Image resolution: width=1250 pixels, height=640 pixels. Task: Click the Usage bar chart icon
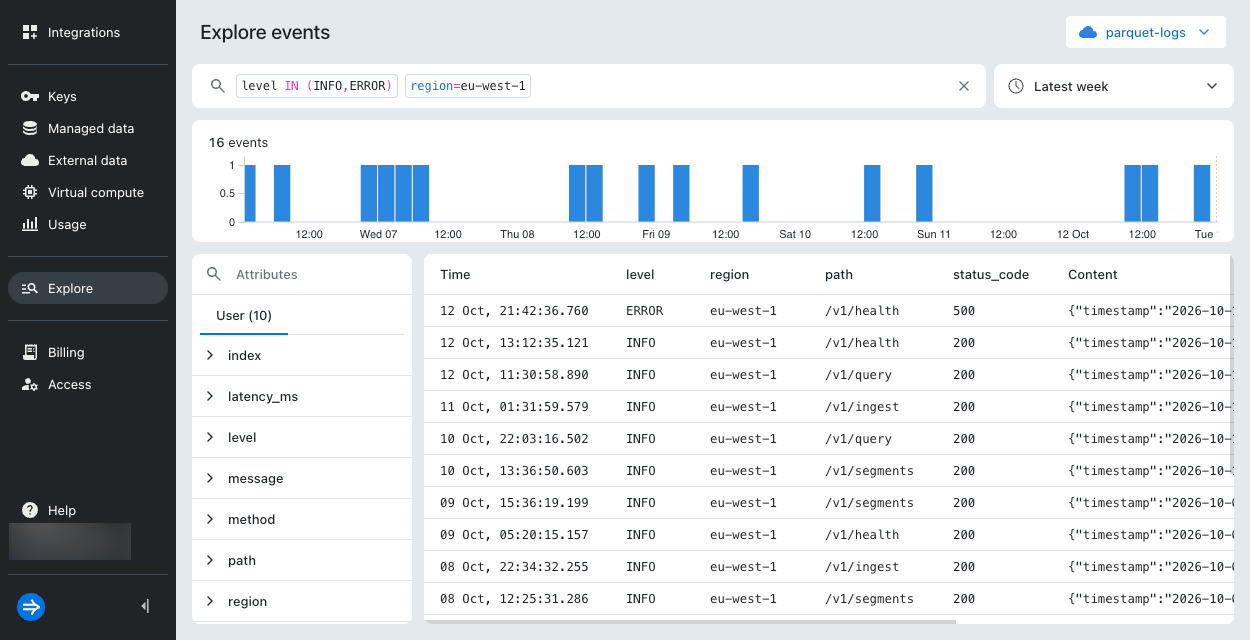tap(30, 224)
